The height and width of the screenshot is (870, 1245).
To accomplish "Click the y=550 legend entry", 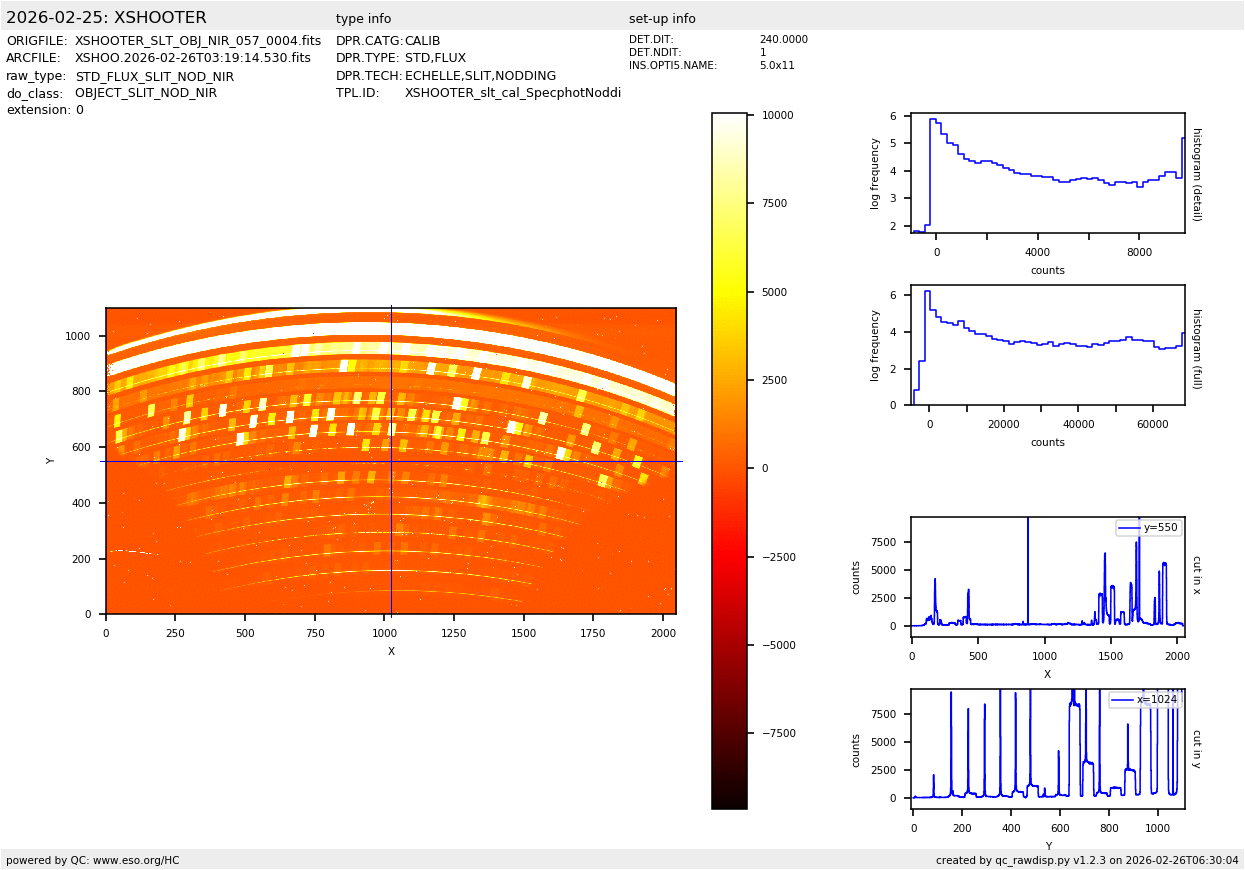I will 1148,528.
